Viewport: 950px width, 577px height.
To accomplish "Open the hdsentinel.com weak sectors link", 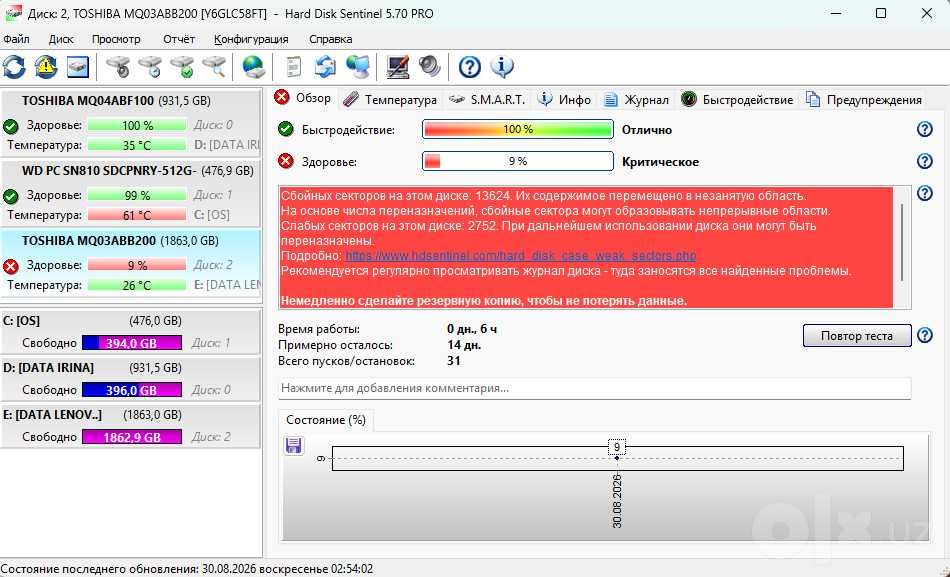I will [x=520, y=256].
